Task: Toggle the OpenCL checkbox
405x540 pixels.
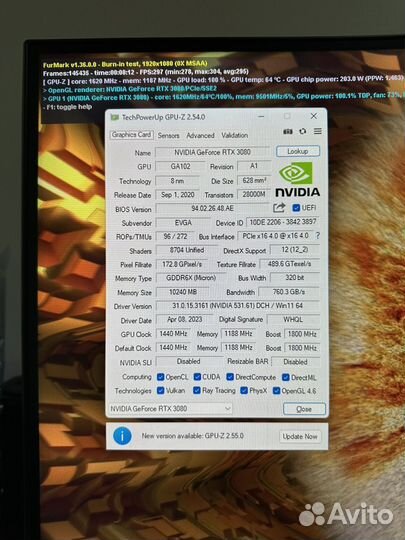Action: tap(160, 377)
